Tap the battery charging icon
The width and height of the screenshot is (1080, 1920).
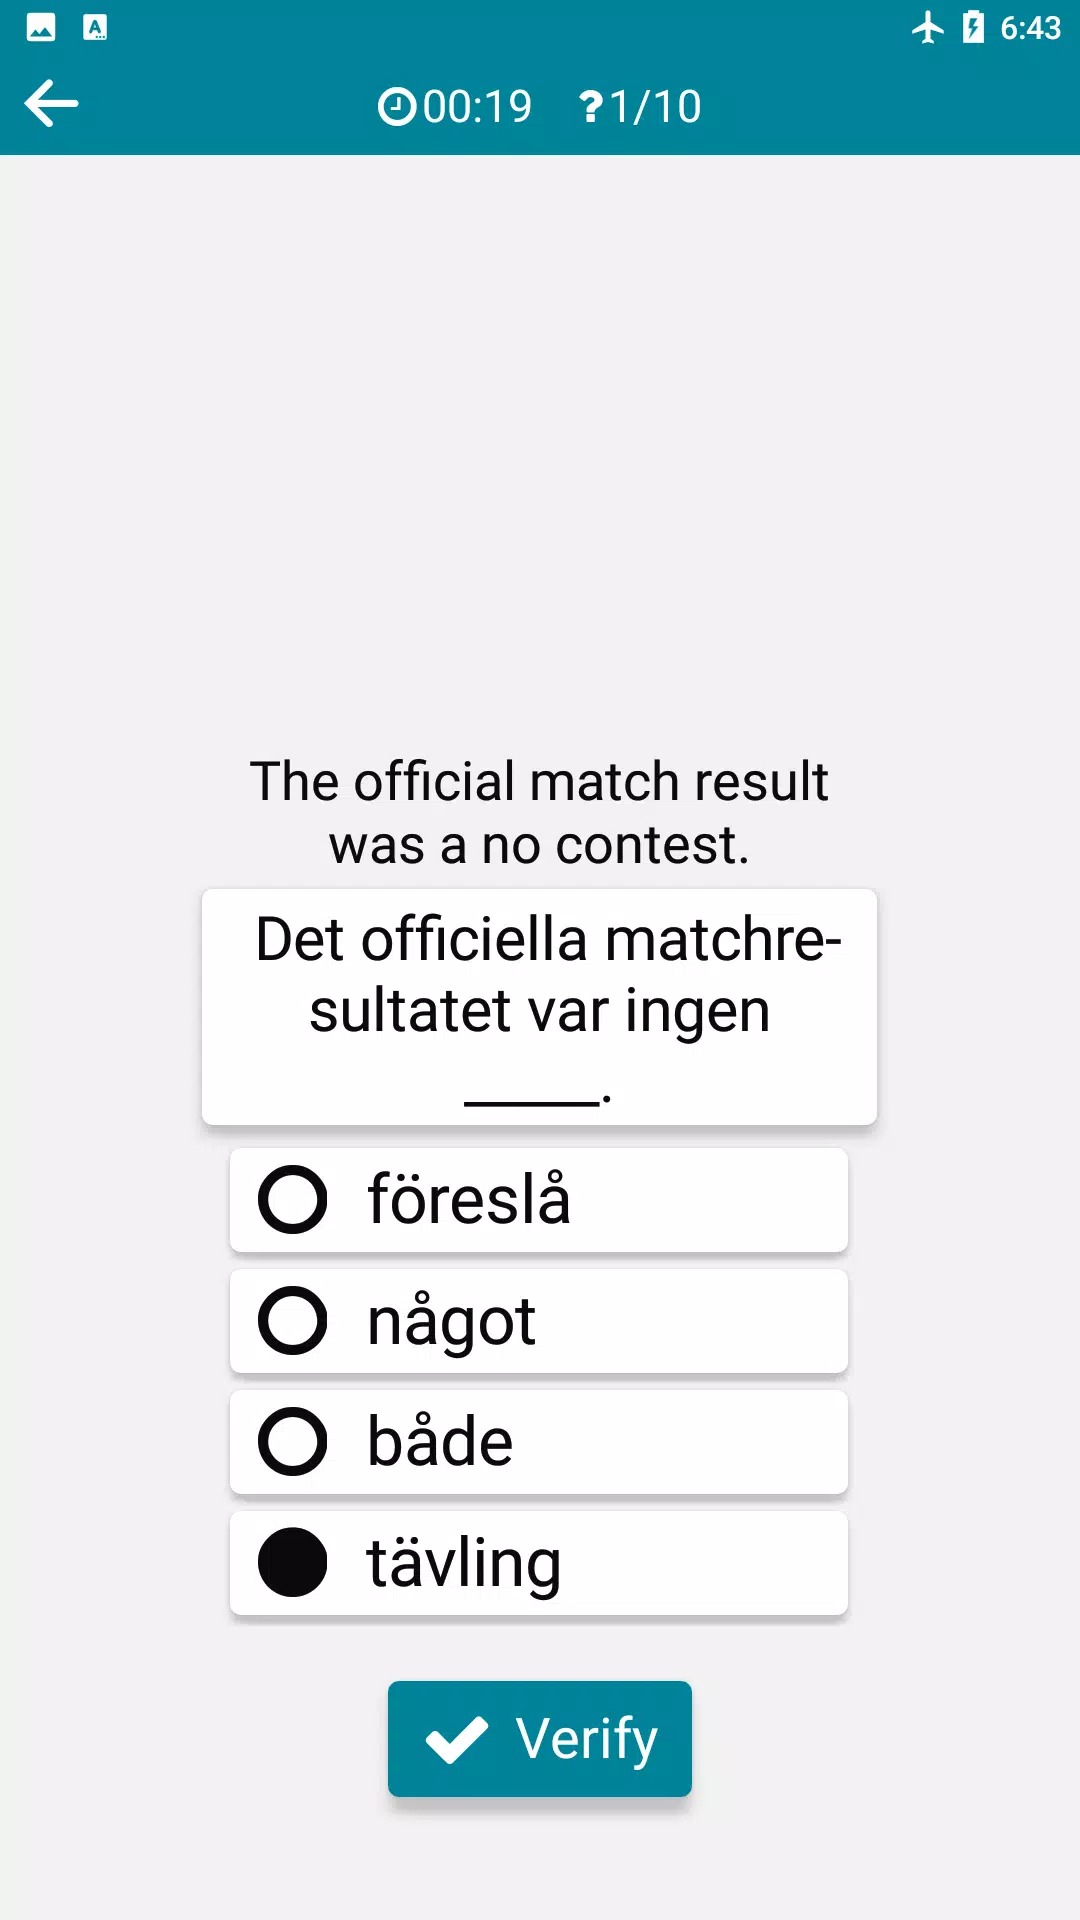(x=973, y=27)
